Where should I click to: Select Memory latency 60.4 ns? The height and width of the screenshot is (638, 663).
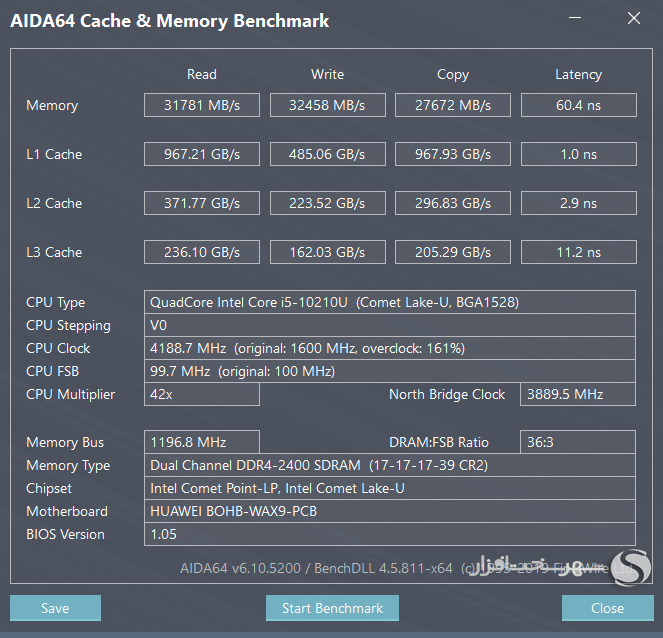(578, 105)
